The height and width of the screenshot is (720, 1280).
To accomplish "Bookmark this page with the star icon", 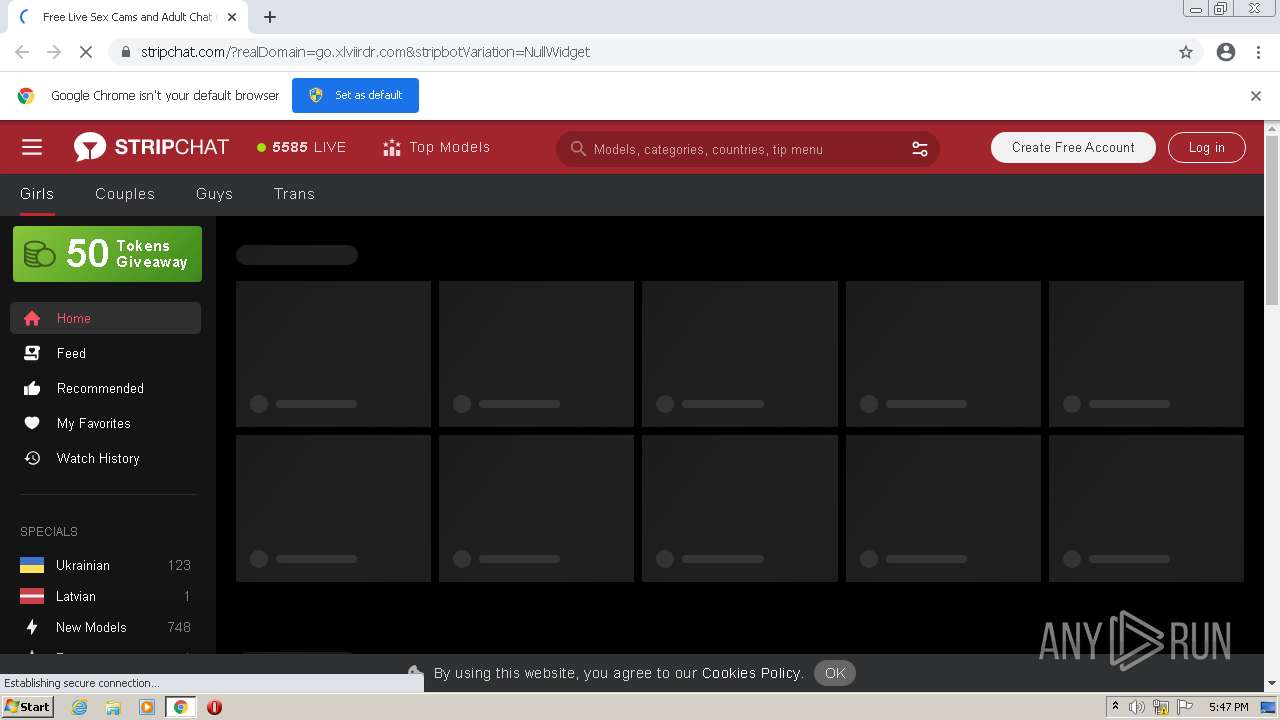I will click(1186, 52).
